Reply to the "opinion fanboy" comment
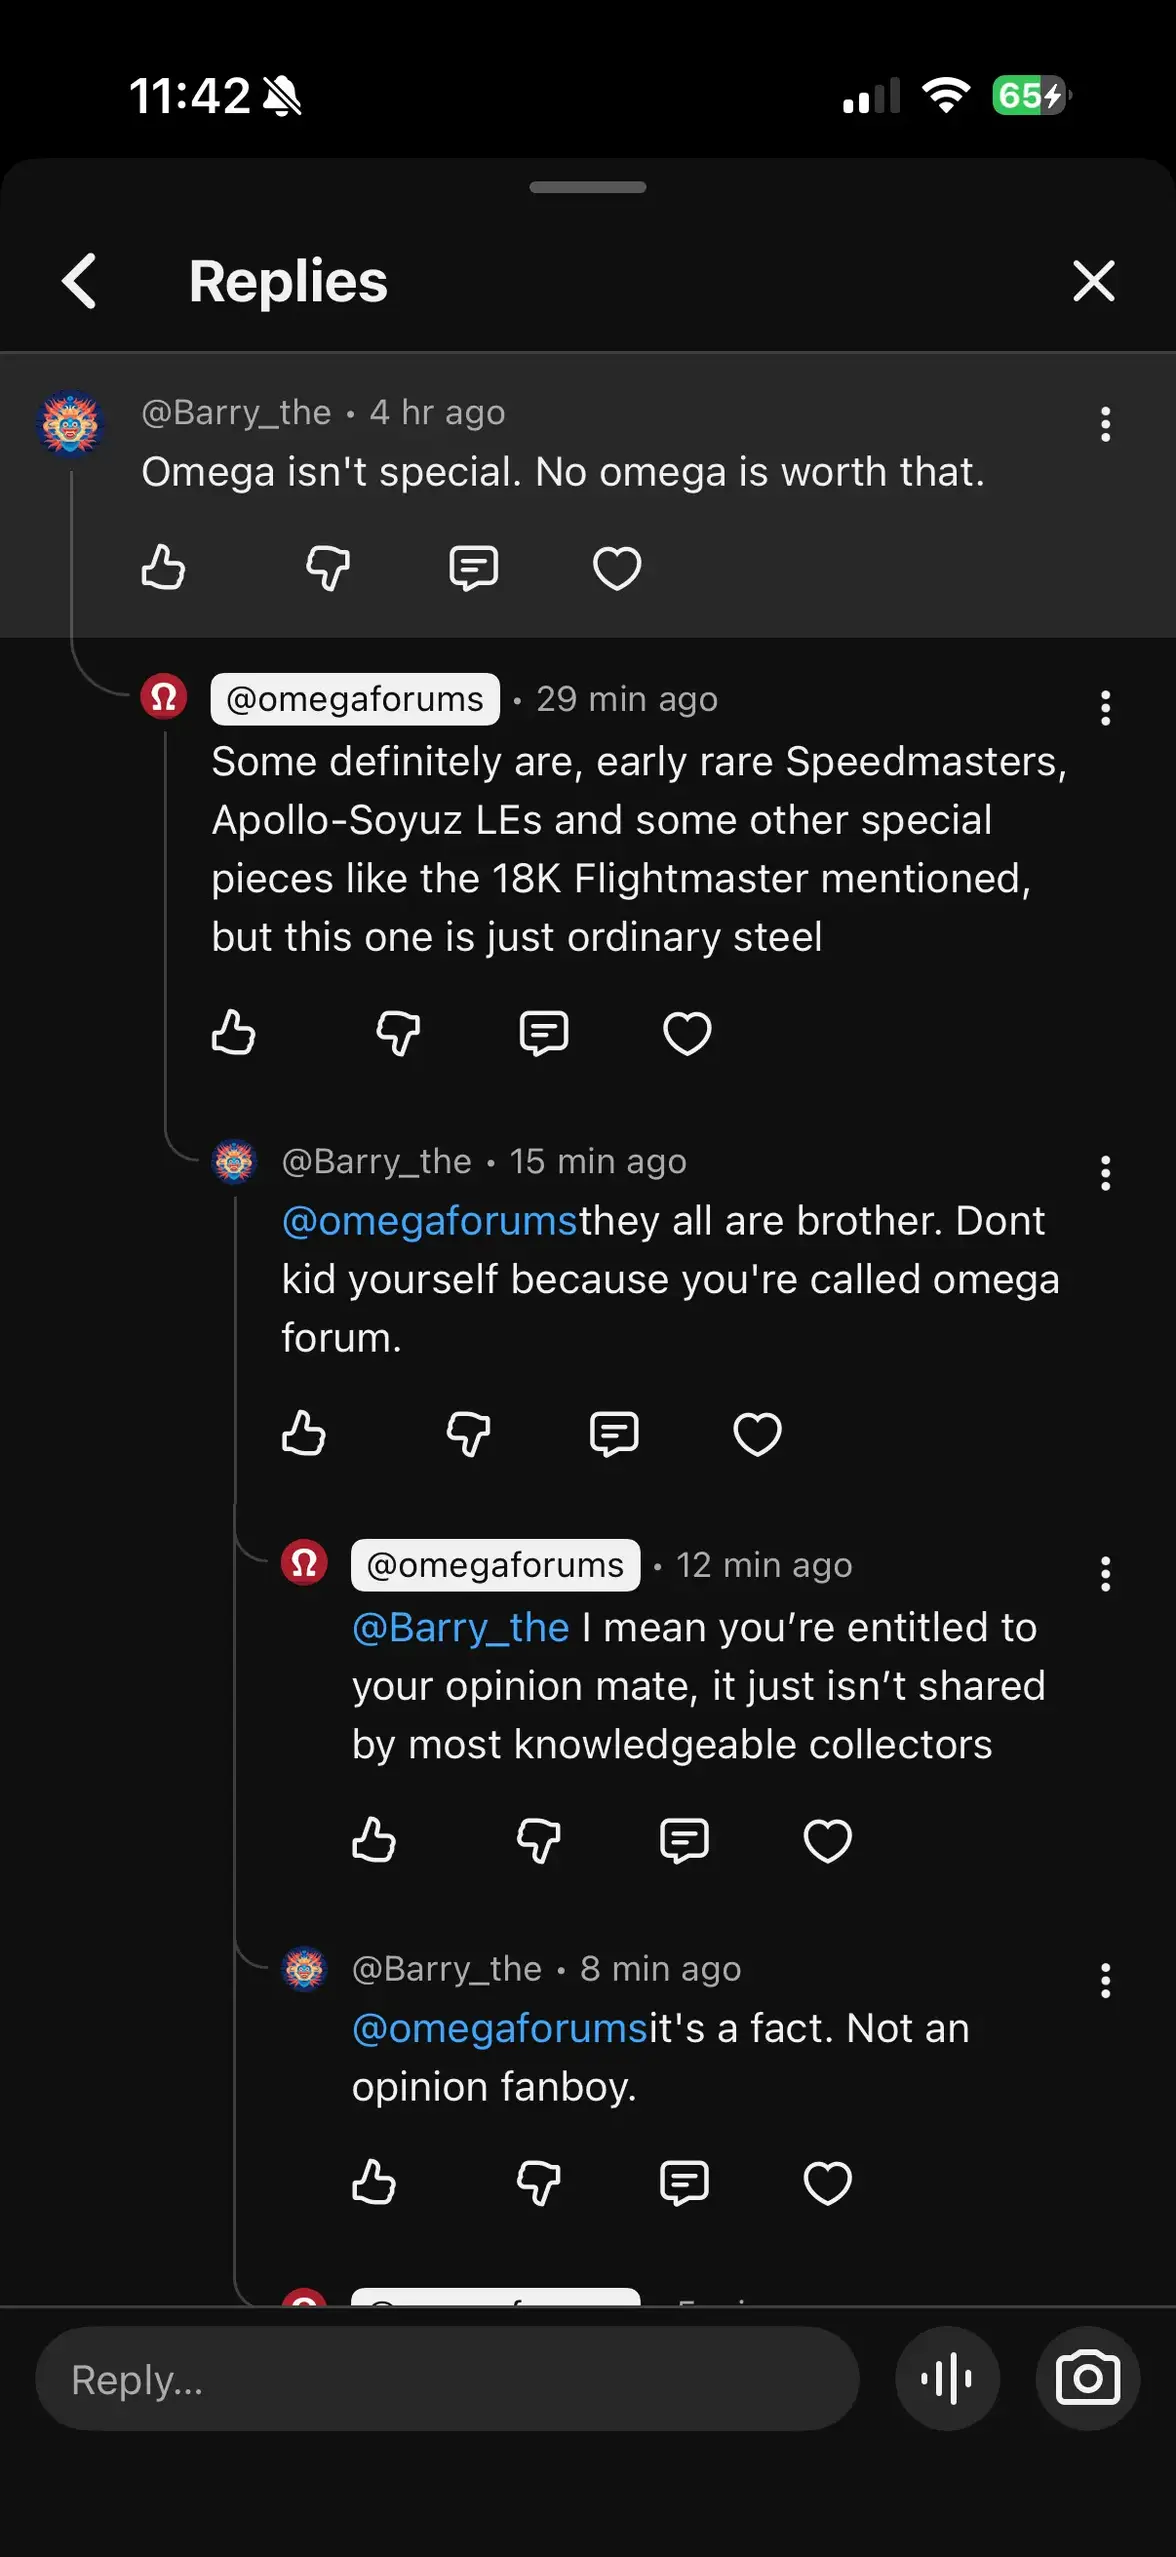 tap(684, 2183)
